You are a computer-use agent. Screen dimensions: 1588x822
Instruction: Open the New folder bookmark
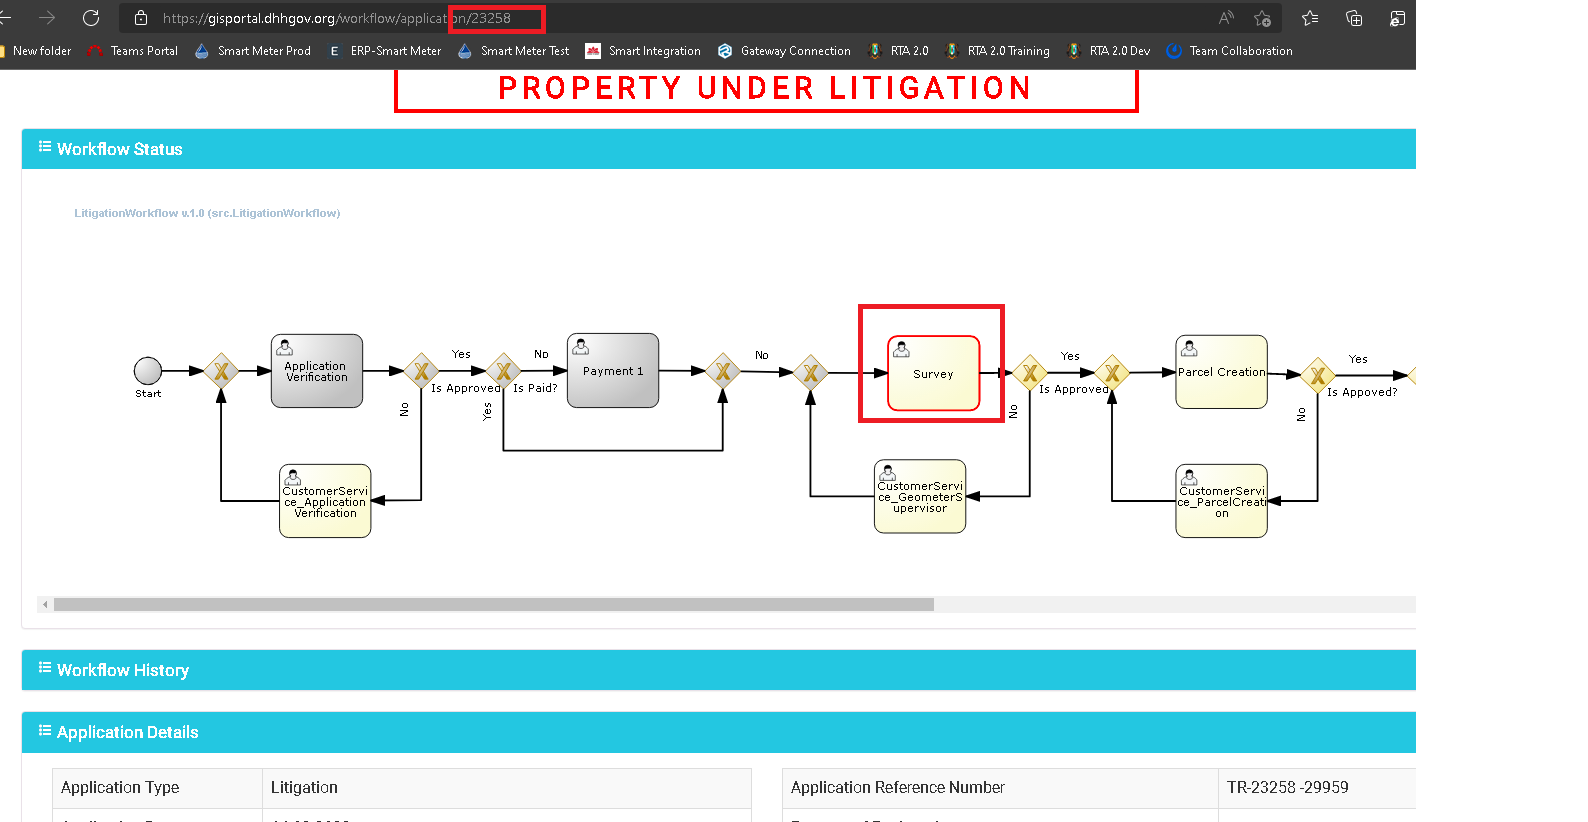coord(36,51)
